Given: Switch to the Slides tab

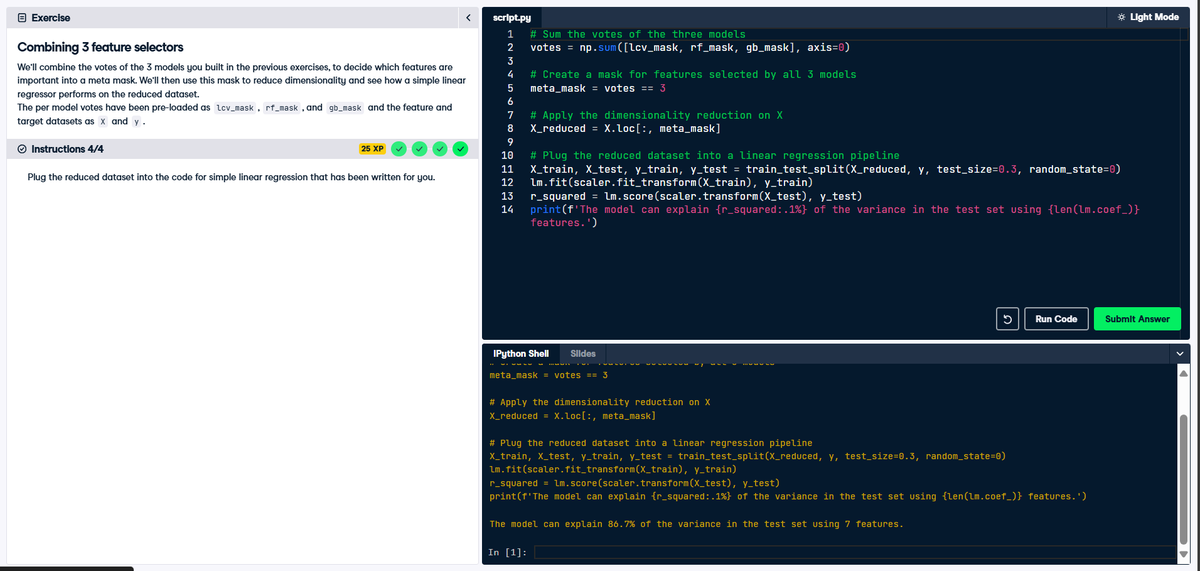Looking at the screenshot, I should click(583, 353).
